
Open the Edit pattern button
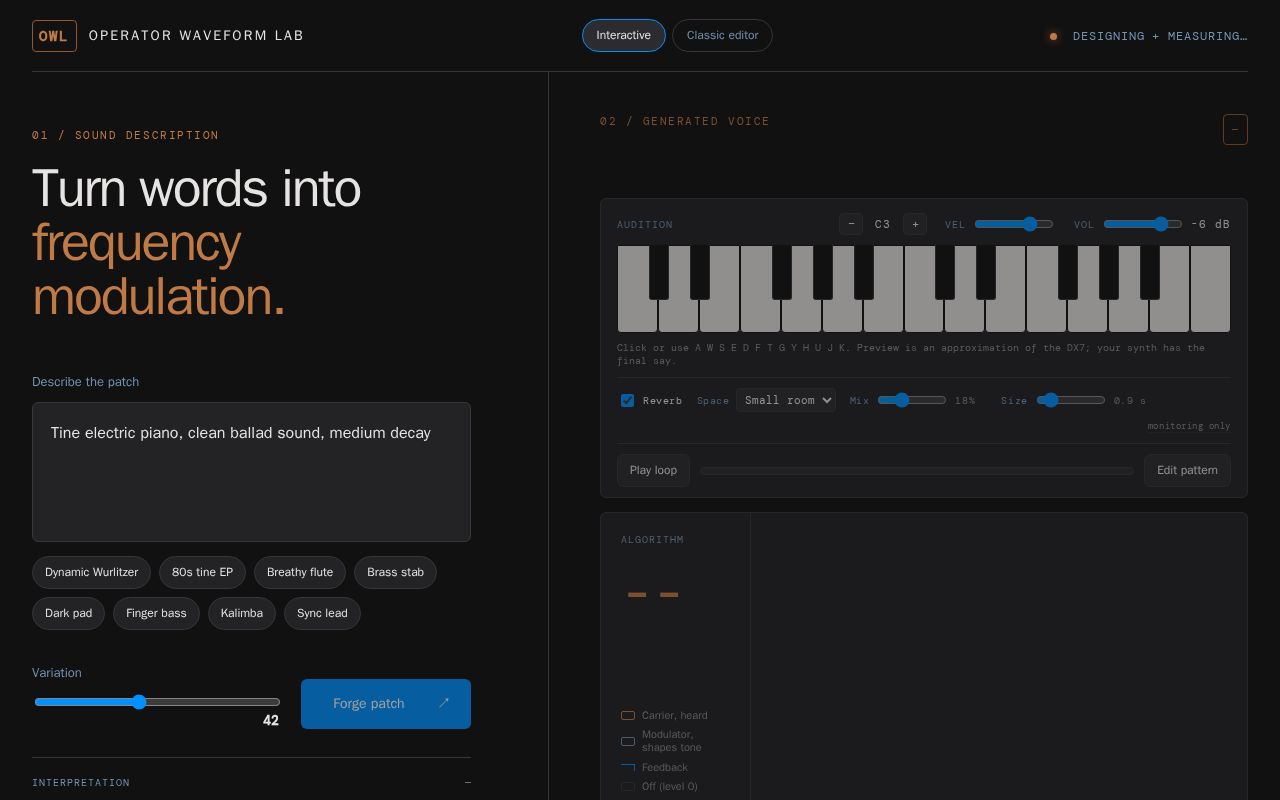(x=1187, y=470)
